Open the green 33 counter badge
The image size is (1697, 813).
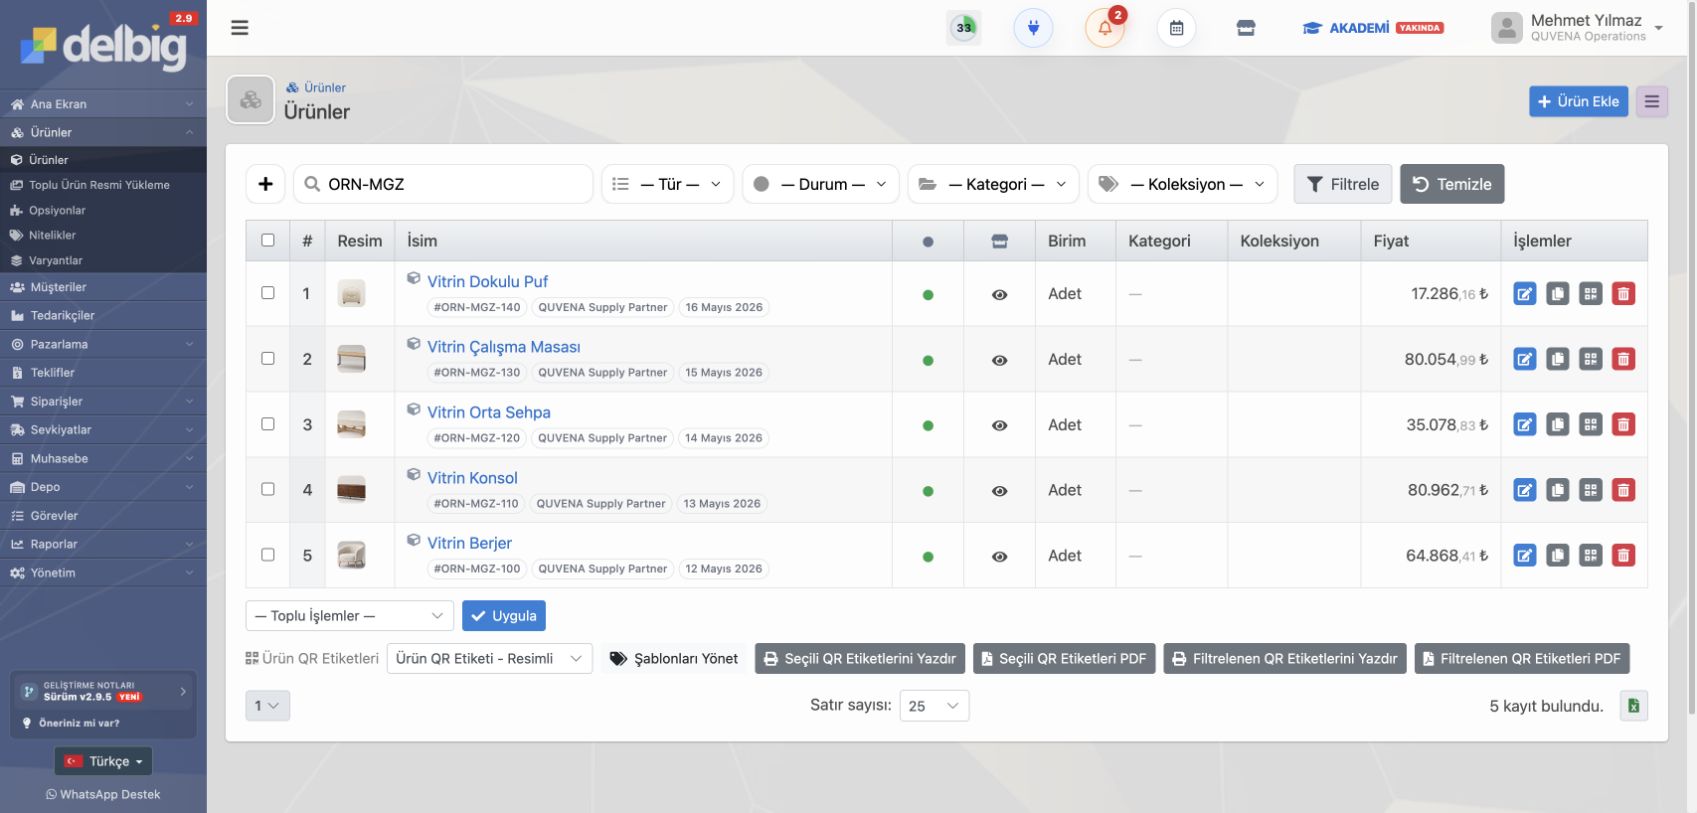tap(964, 28)
